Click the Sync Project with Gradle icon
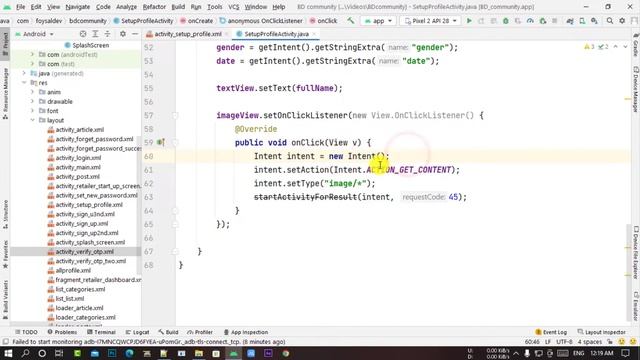640x360 pixels. click(x=570, y=20)
